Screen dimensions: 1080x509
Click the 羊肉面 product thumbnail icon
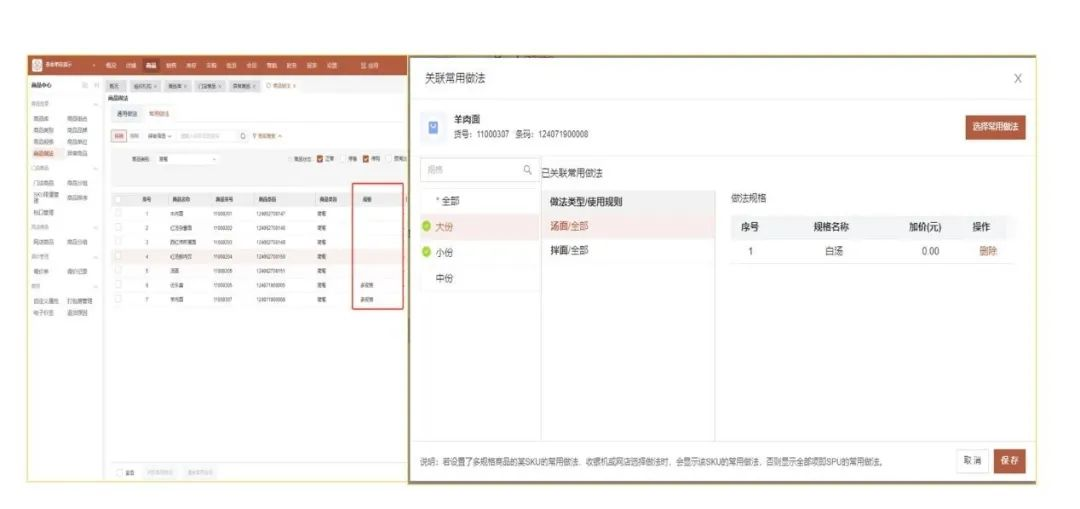click(433, 127)
